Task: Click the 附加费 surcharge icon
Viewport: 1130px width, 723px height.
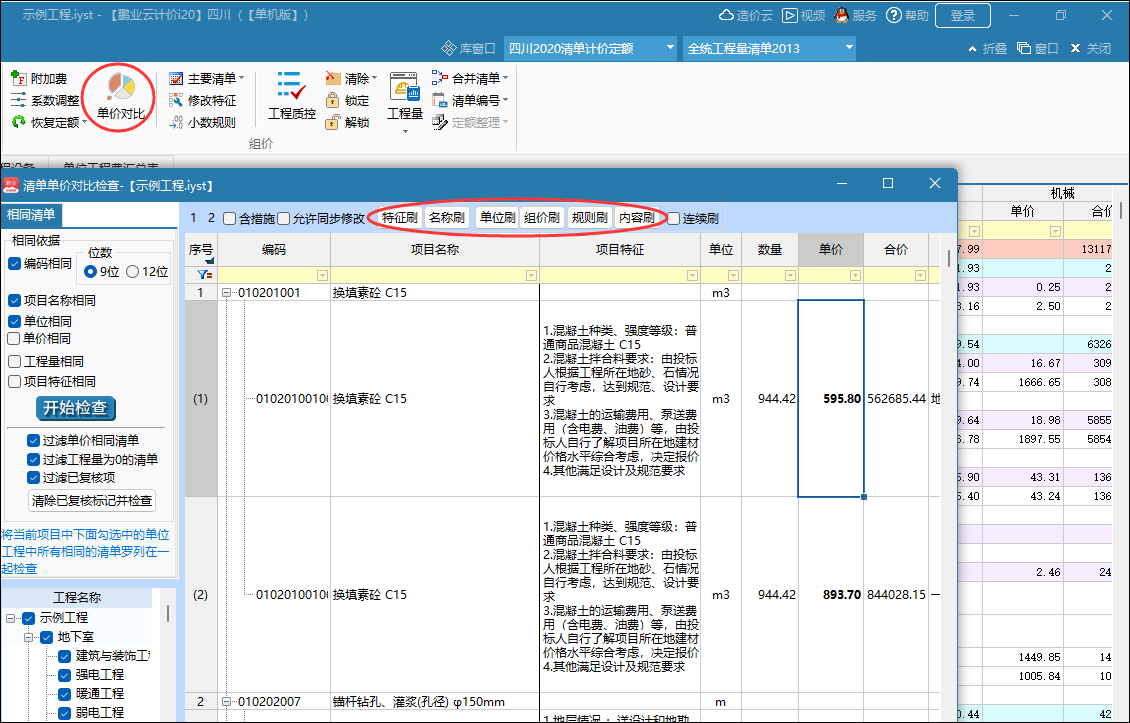Action: coord(20,78)
